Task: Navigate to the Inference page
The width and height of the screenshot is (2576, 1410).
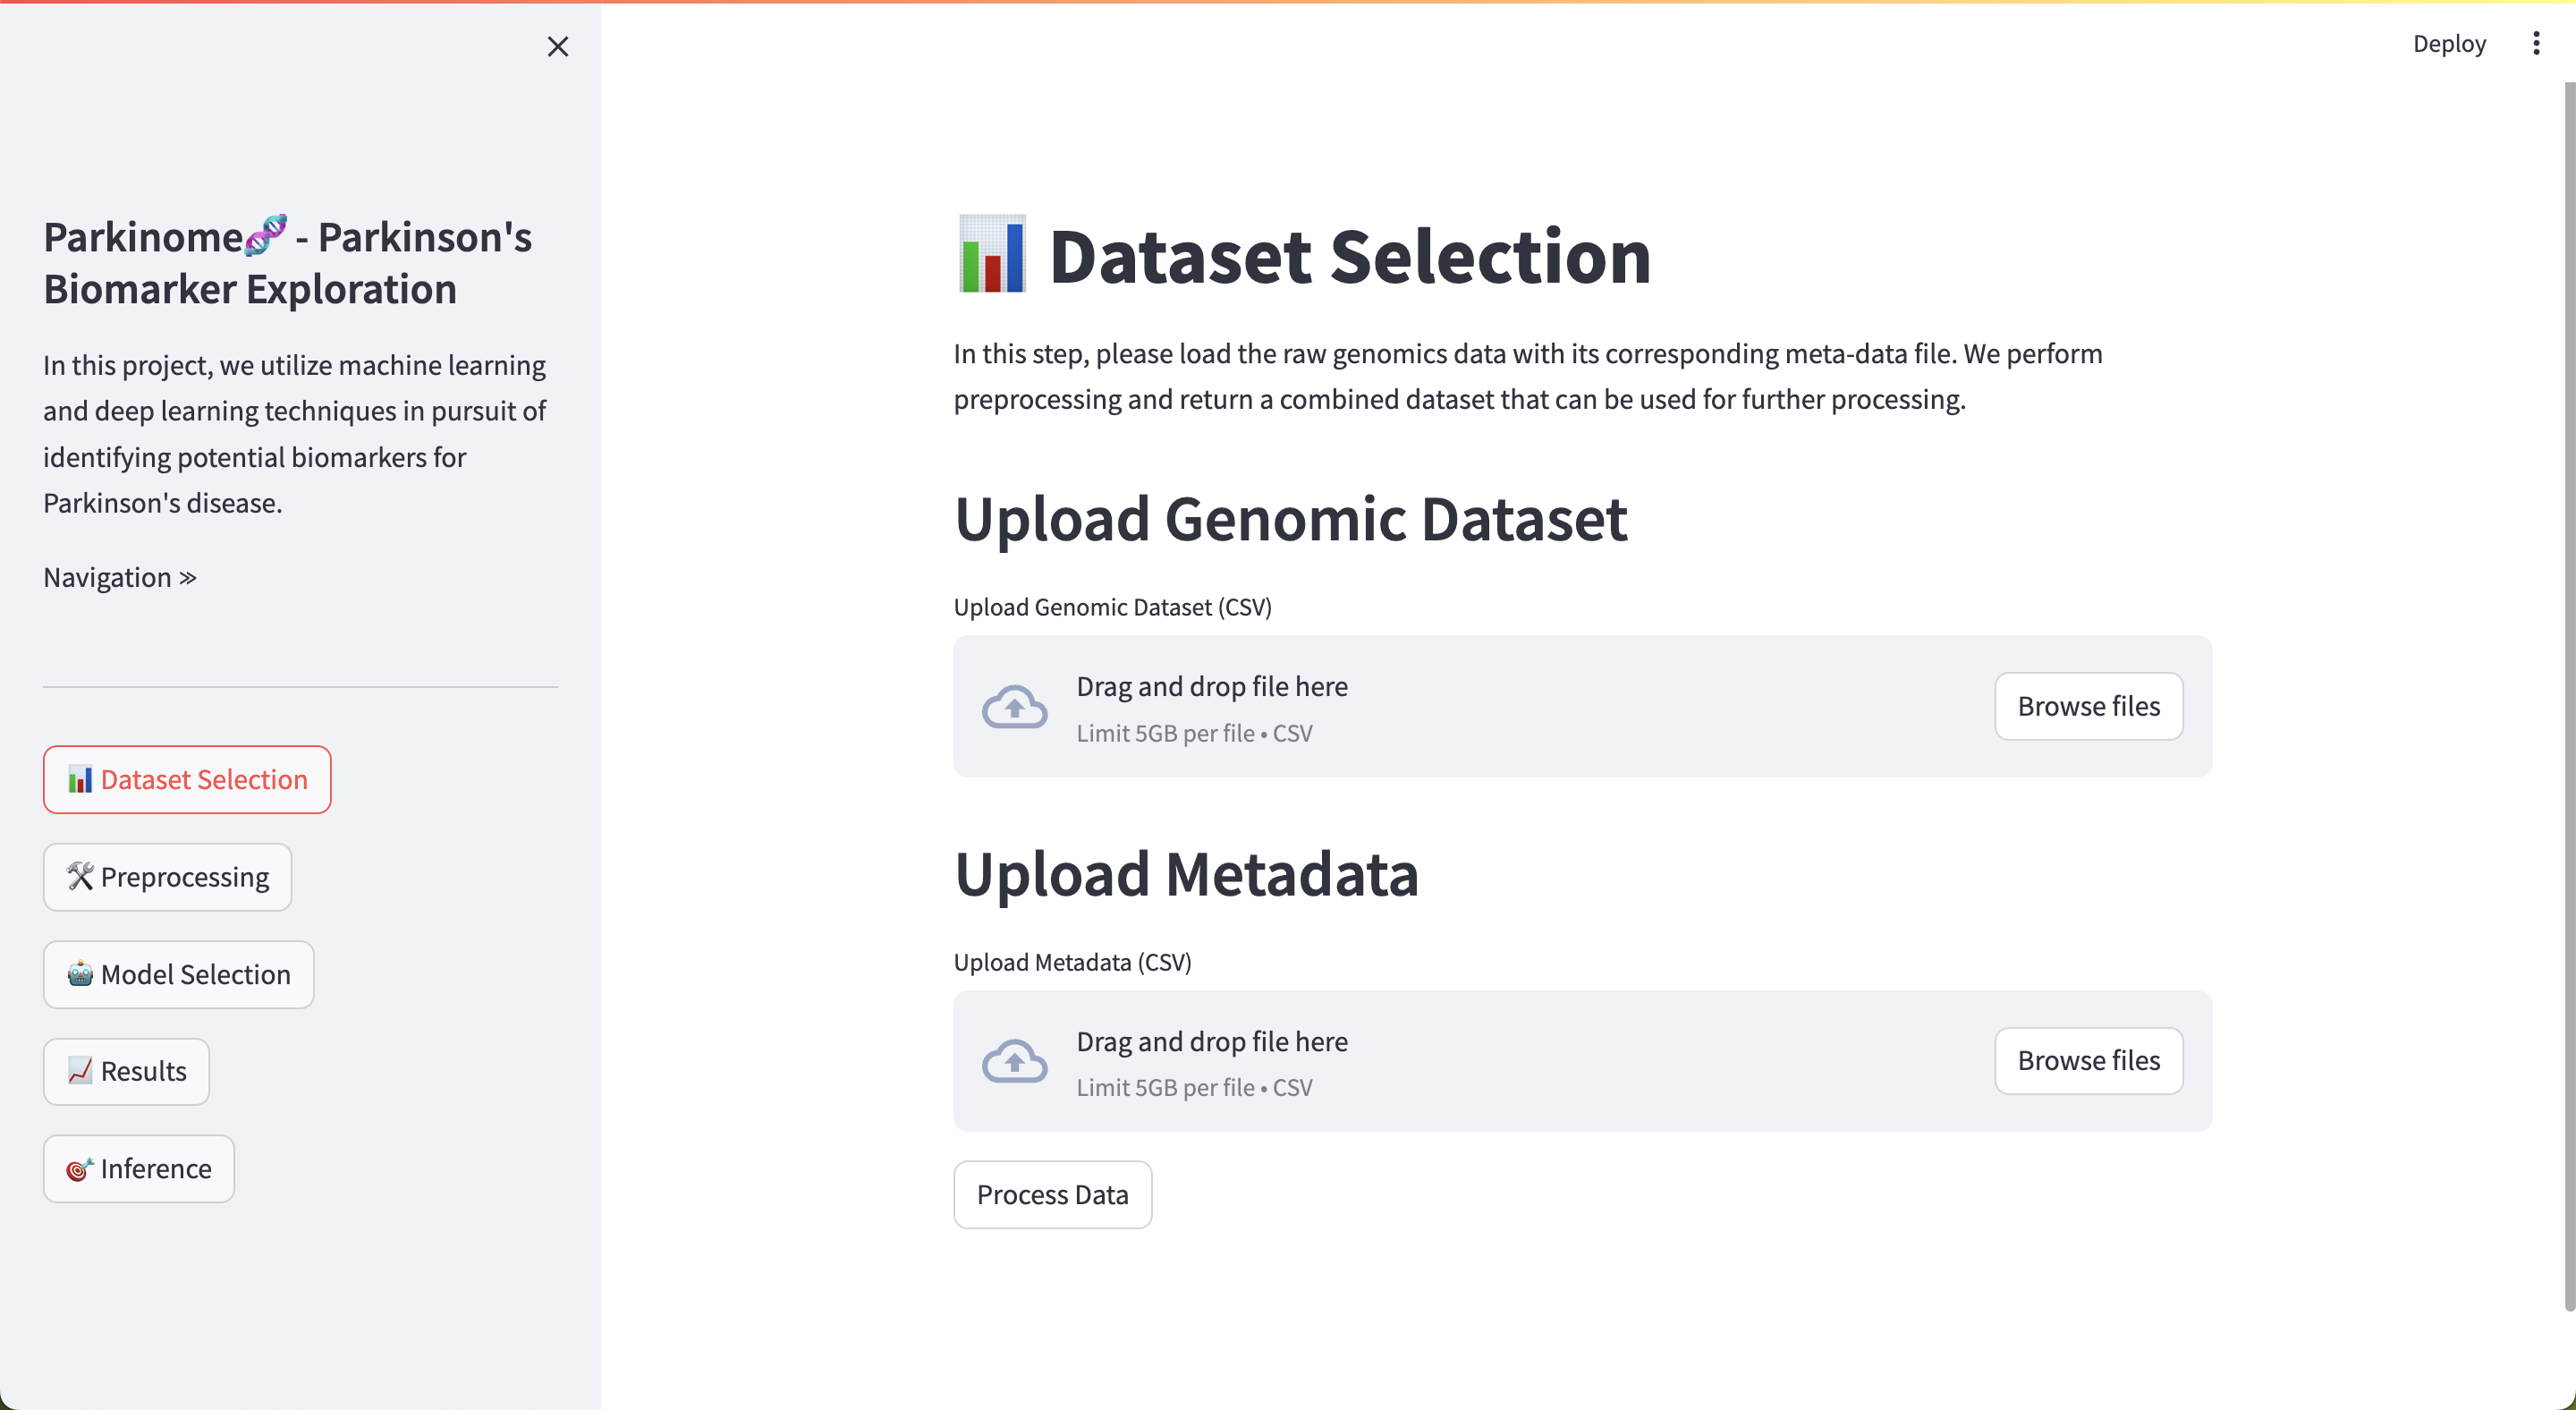Action: tap(138, 1168)
